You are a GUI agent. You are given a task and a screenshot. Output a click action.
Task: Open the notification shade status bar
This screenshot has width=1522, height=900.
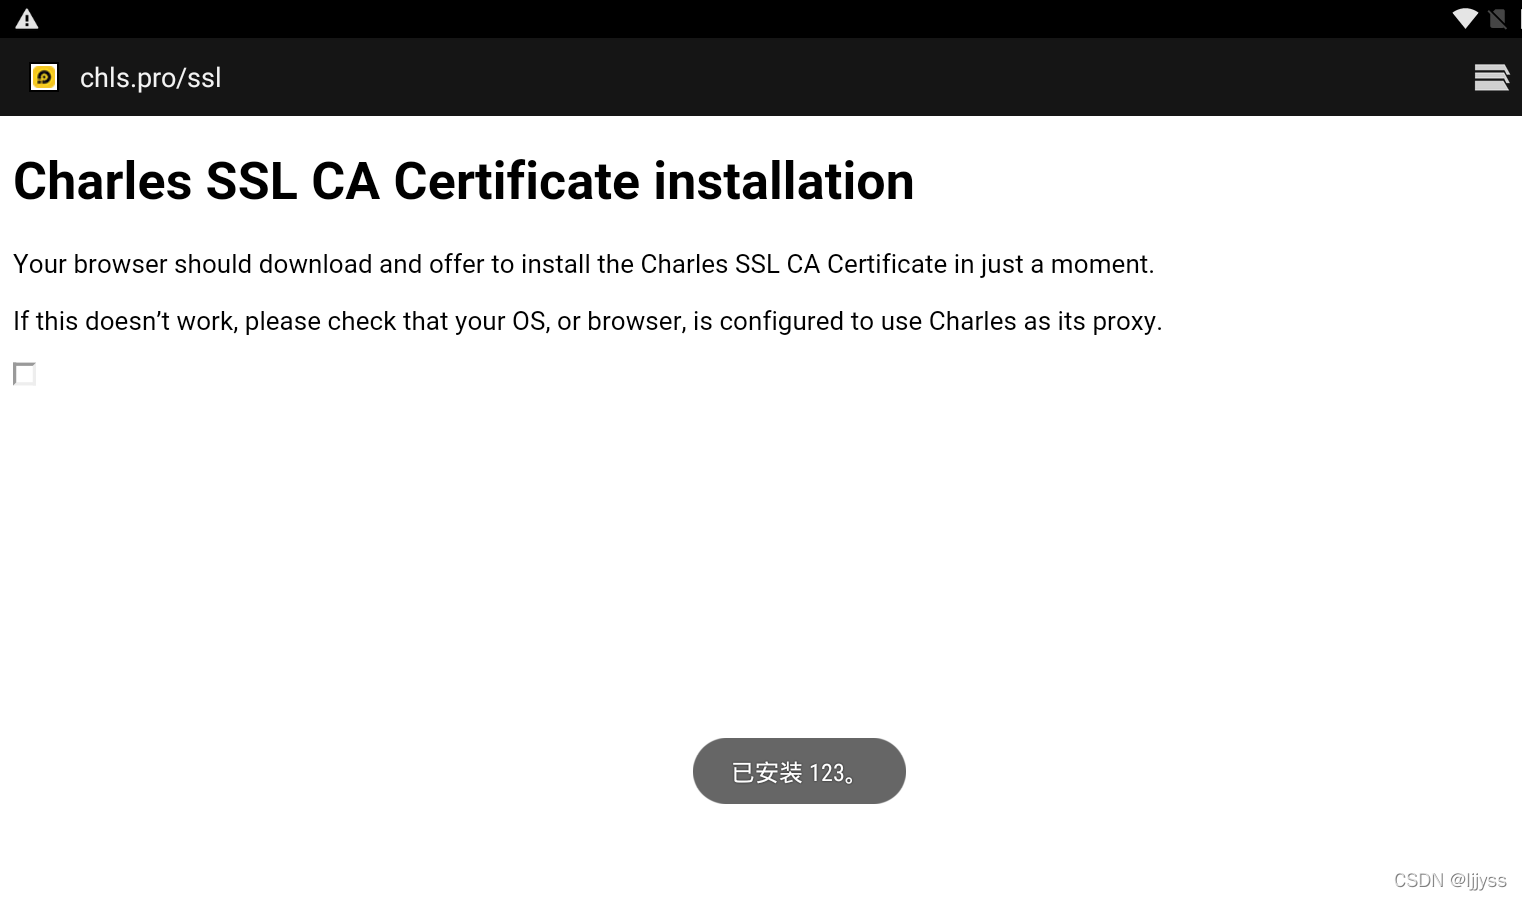coord(760,17)
